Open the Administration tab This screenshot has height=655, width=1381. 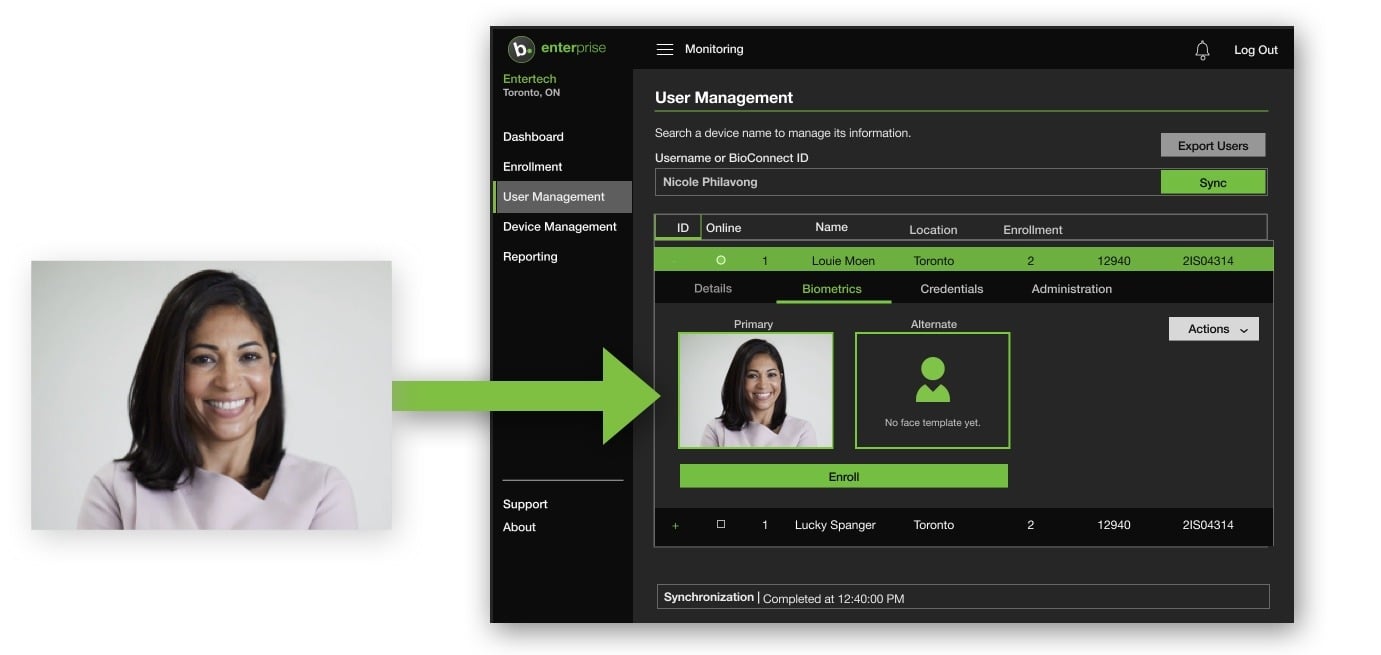[x=1071, y=288]
